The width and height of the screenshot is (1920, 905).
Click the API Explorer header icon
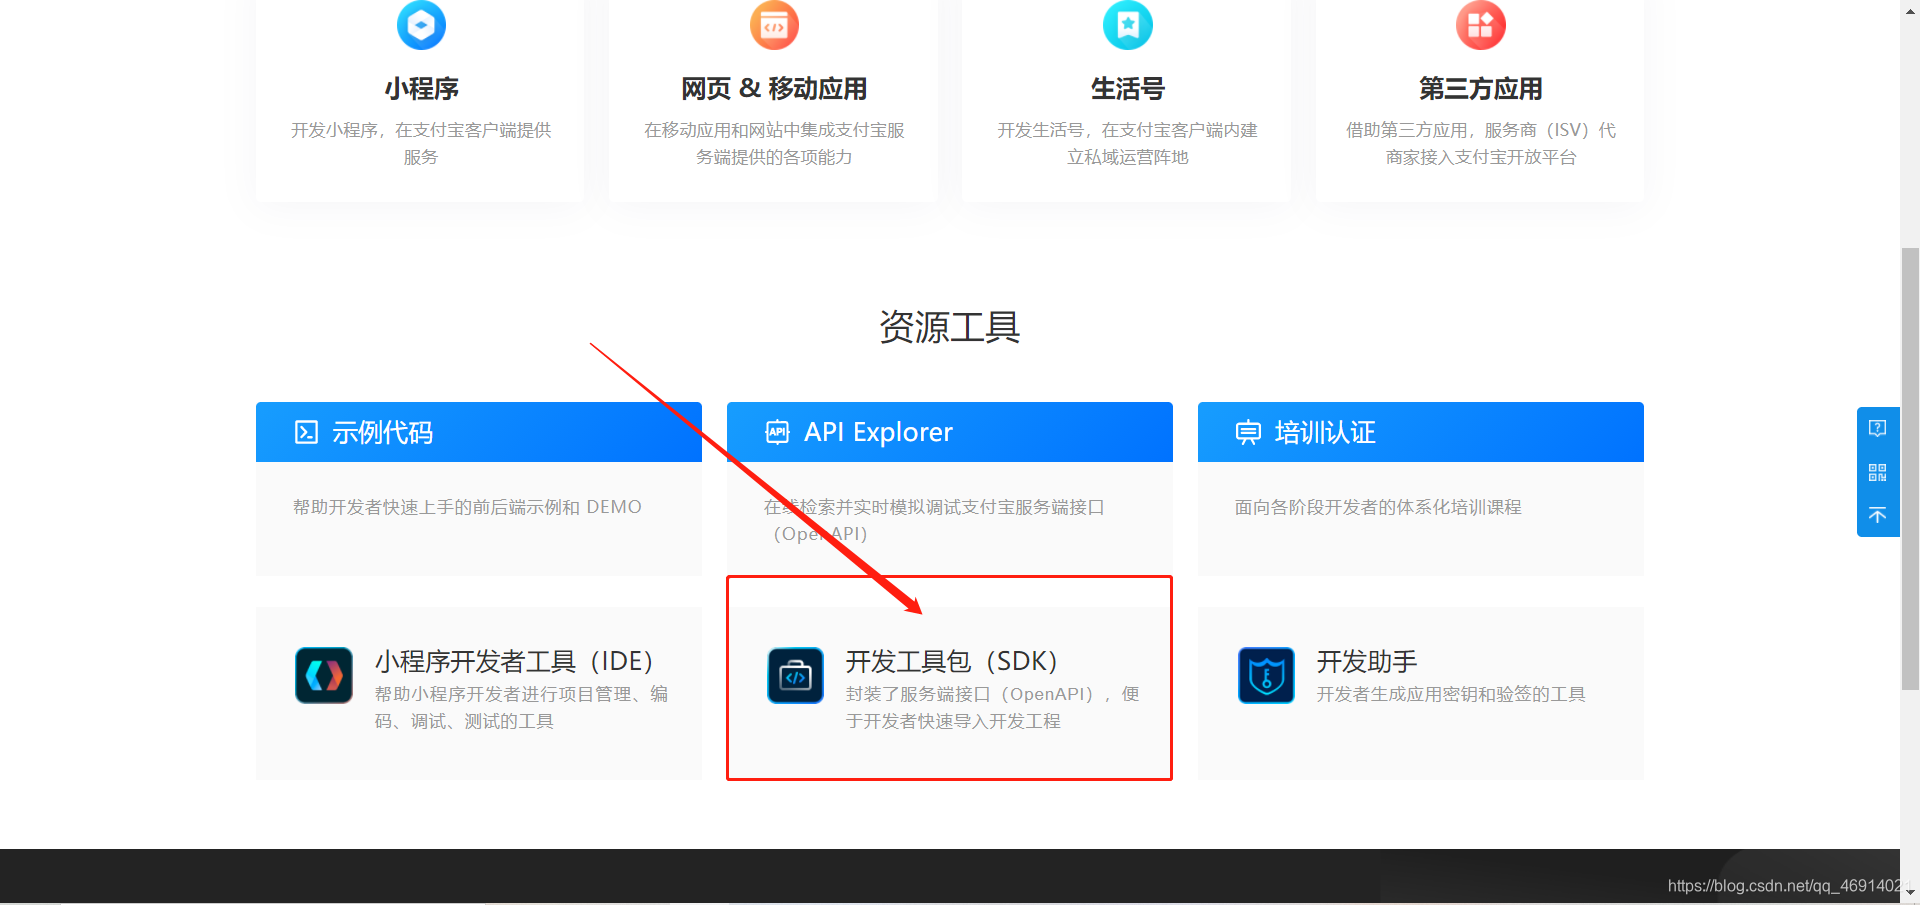pyautogui.click(x=777, y=432)
